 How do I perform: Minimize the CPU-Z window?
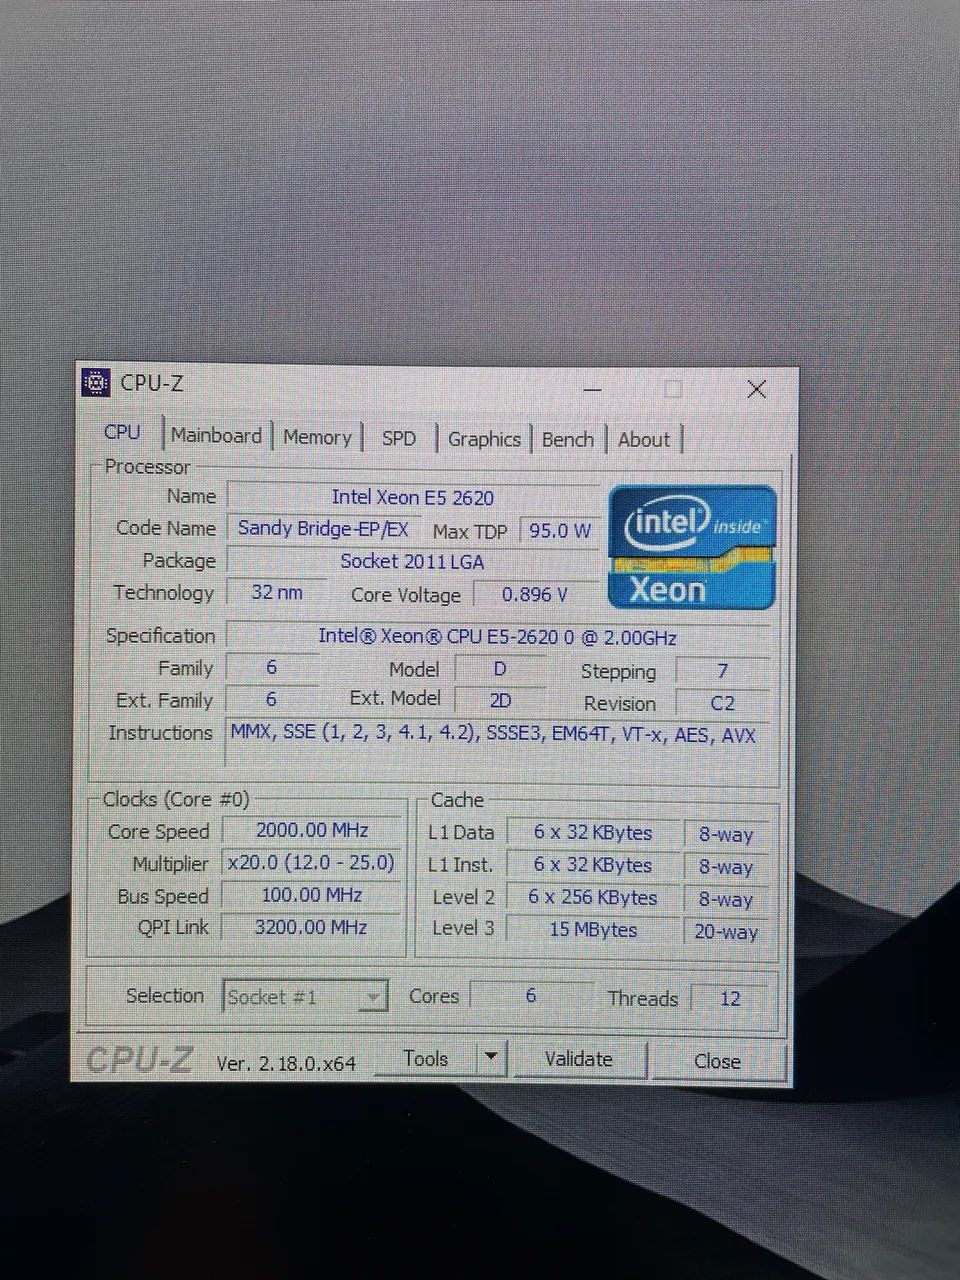[592, 389]
